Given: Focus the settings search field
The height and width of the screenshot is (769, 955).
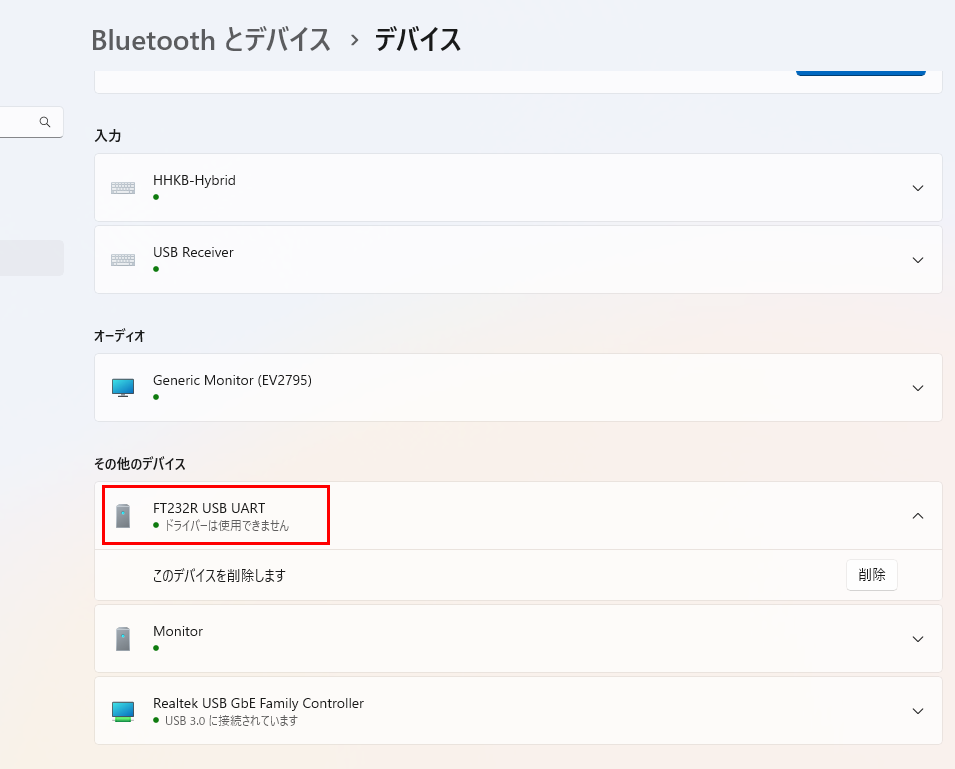Looking at the screenshot, I should [x=20, y=122].
